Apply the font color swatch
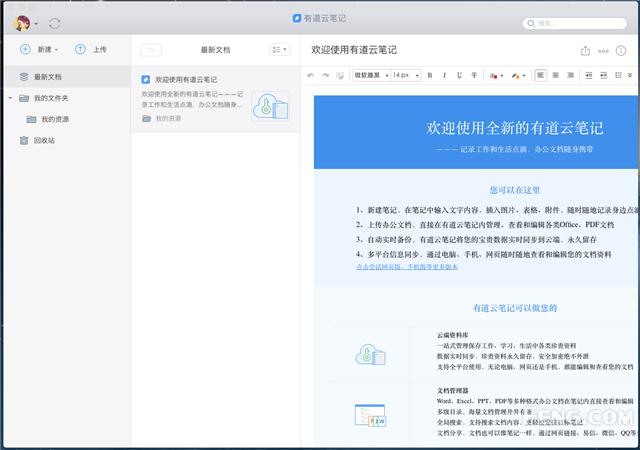Viewport: 640px width, 450px height. (x=493, y=76)
